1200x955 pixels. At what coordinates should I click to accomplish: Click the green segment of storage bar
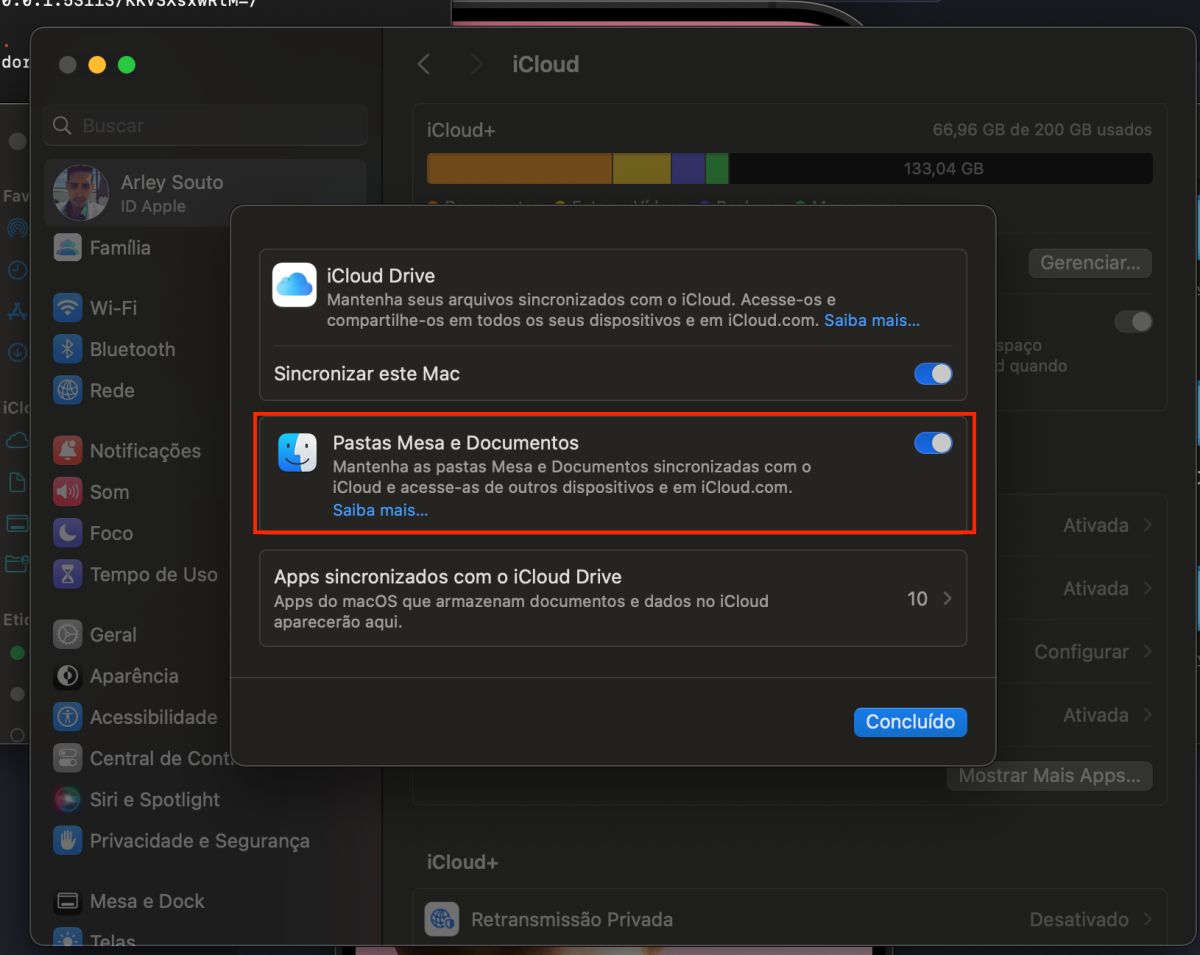[x=717, y=168]
